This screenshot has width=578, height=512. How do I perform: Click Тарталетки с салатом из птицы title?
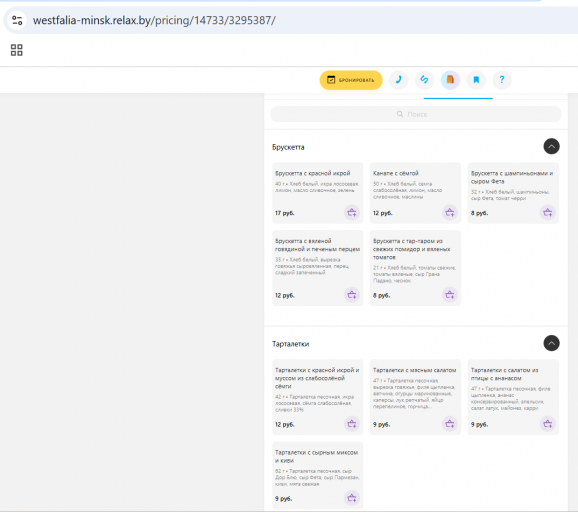pyautogui.click(x=504, y=374)
